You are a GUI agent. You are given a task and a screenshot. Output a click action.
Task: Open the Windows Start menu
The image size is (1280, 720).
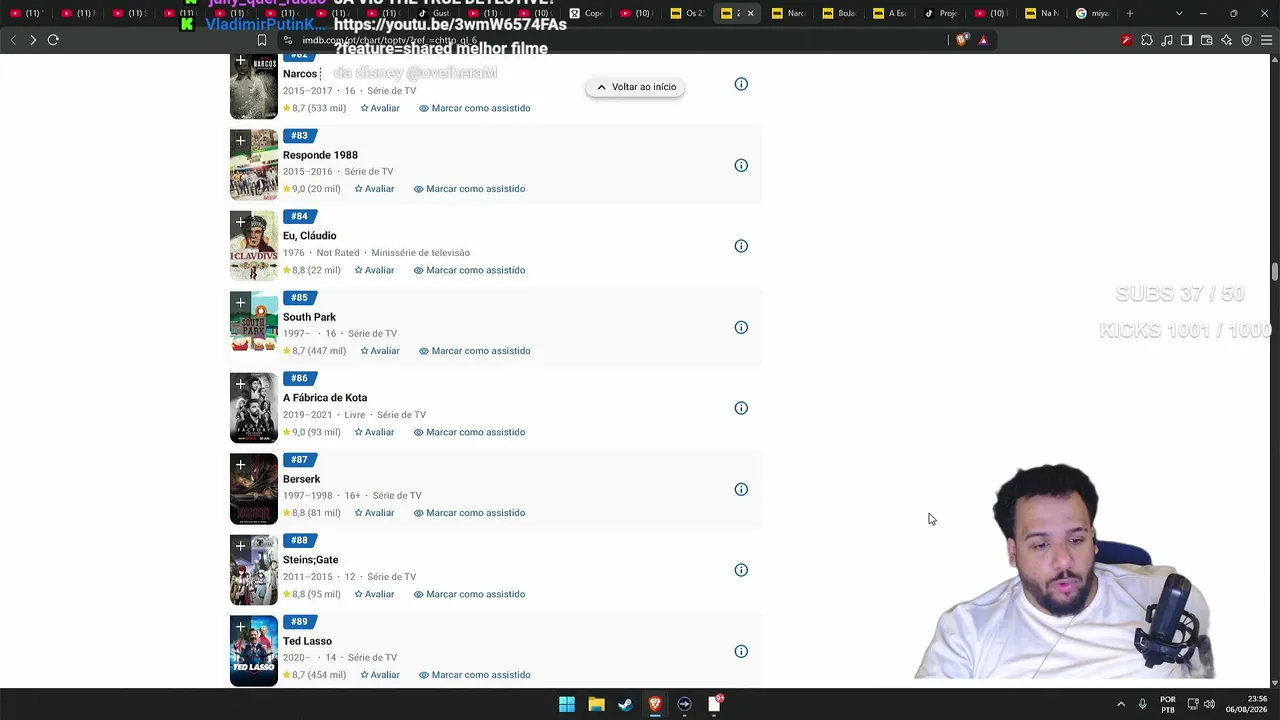567,704
